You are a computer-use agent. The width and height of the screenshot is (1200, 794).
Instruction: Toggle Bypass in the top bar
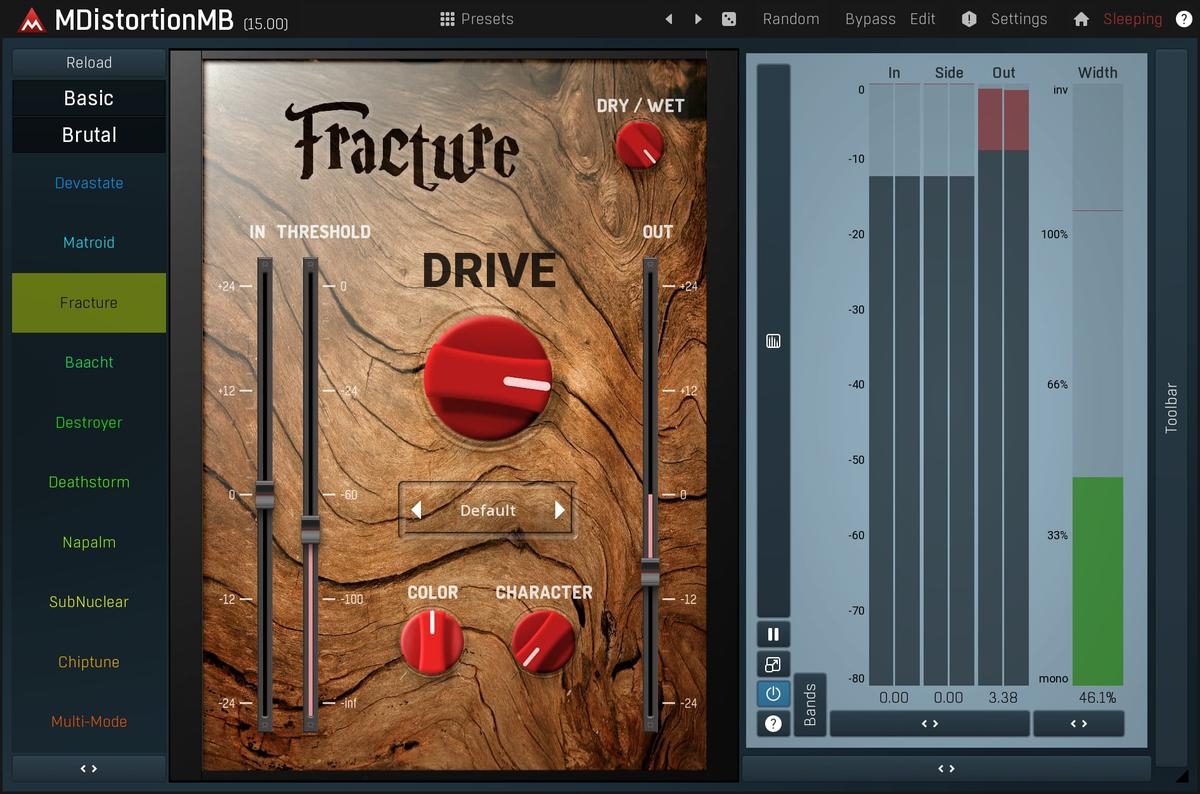(870, 19)
